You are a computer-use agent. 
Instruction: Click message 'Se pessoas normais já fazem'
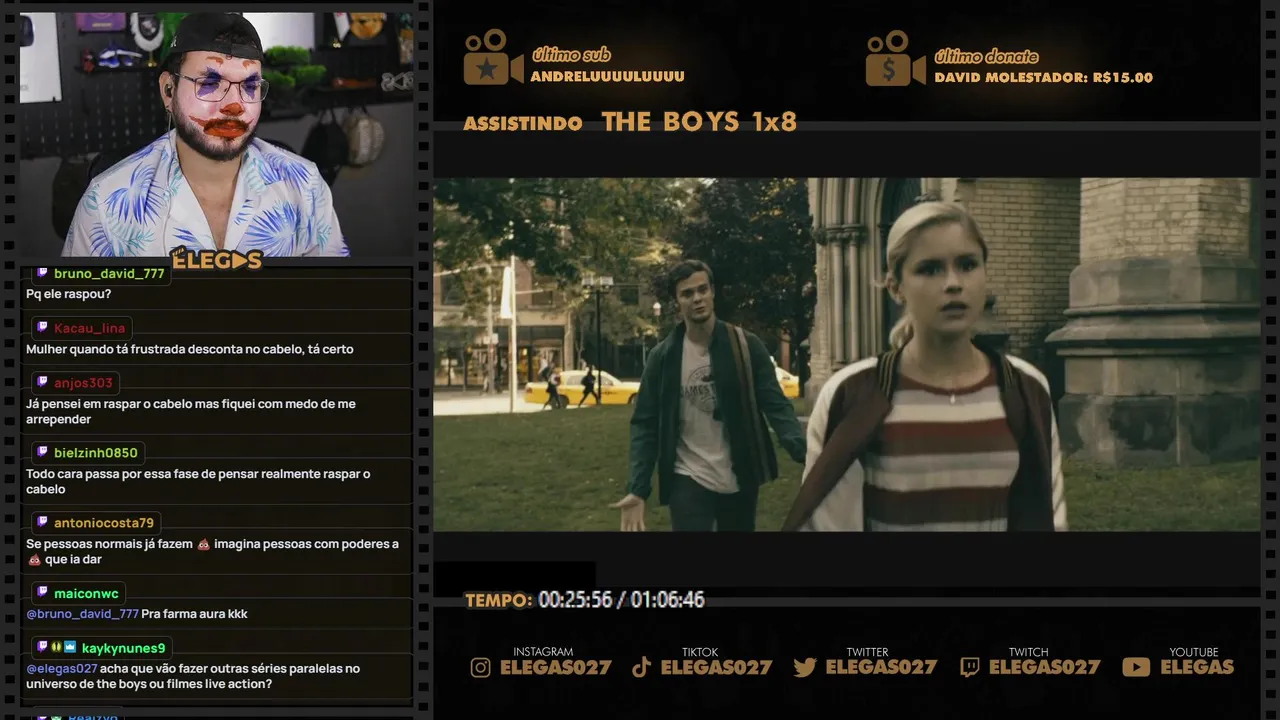pyautogui.click(x=212, y=552)
